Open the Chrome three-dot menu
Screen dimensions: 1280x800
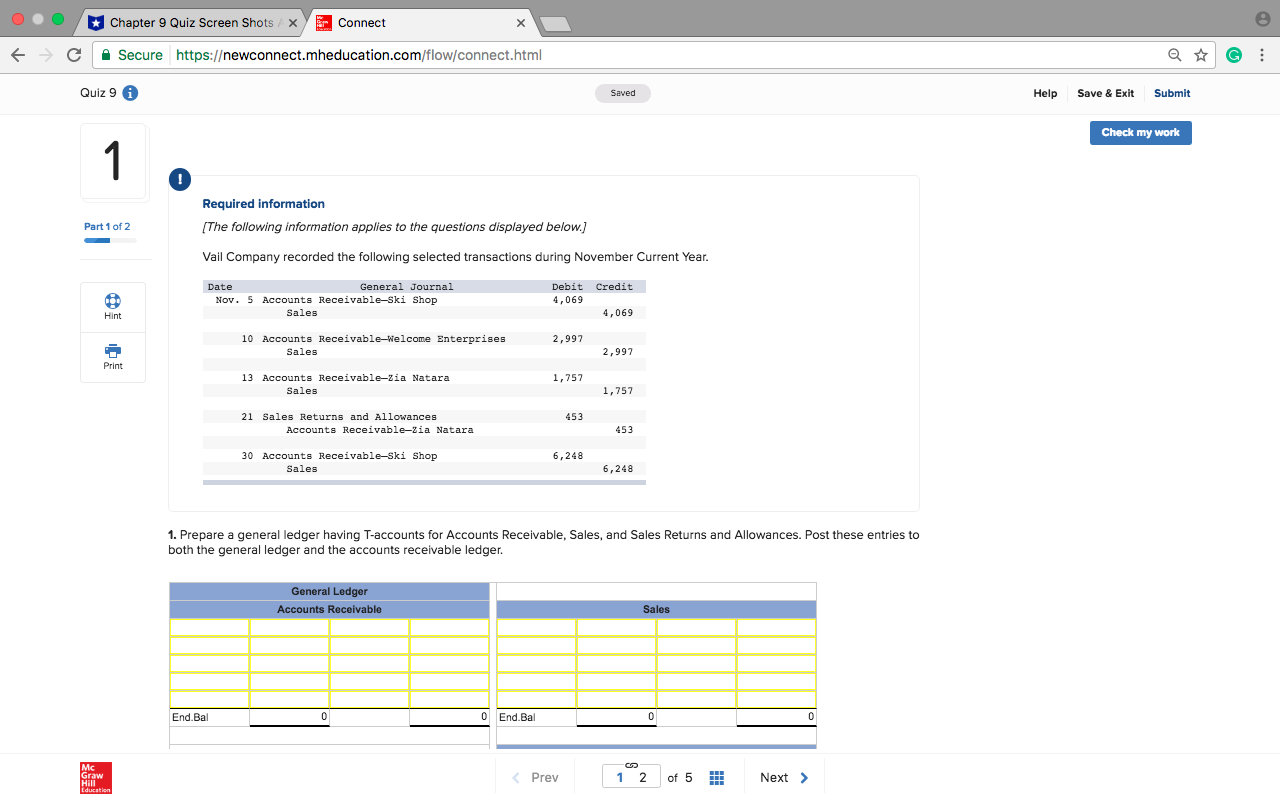[1262, 55]
